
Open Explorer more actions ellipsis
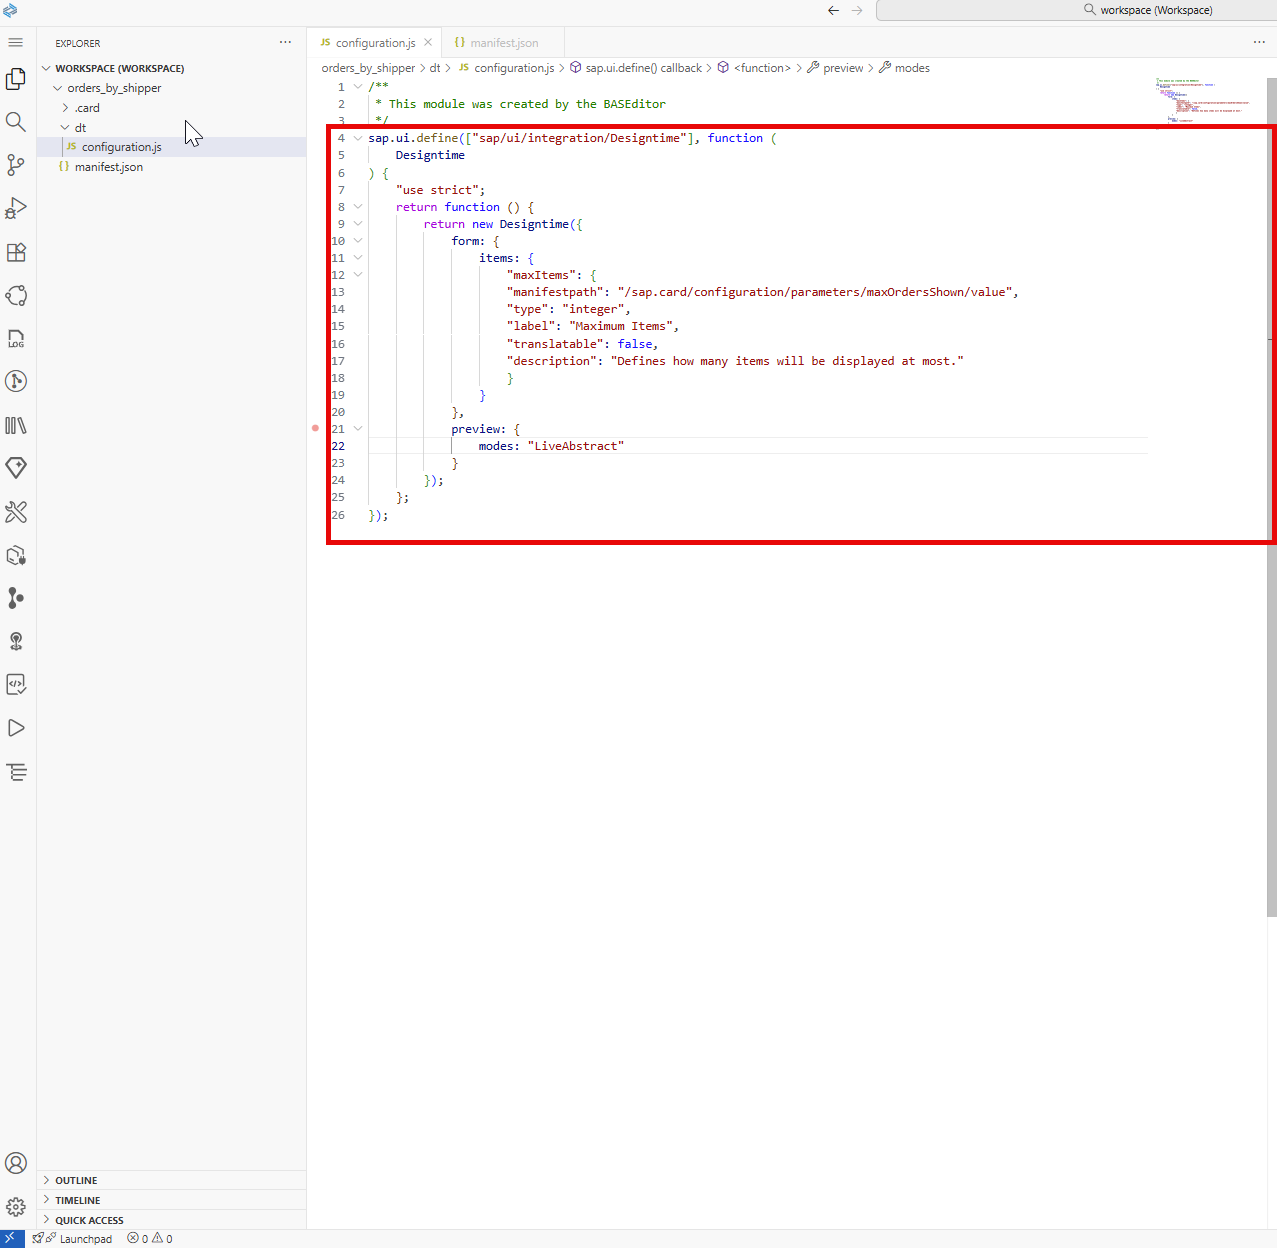[x=286, y=43]
